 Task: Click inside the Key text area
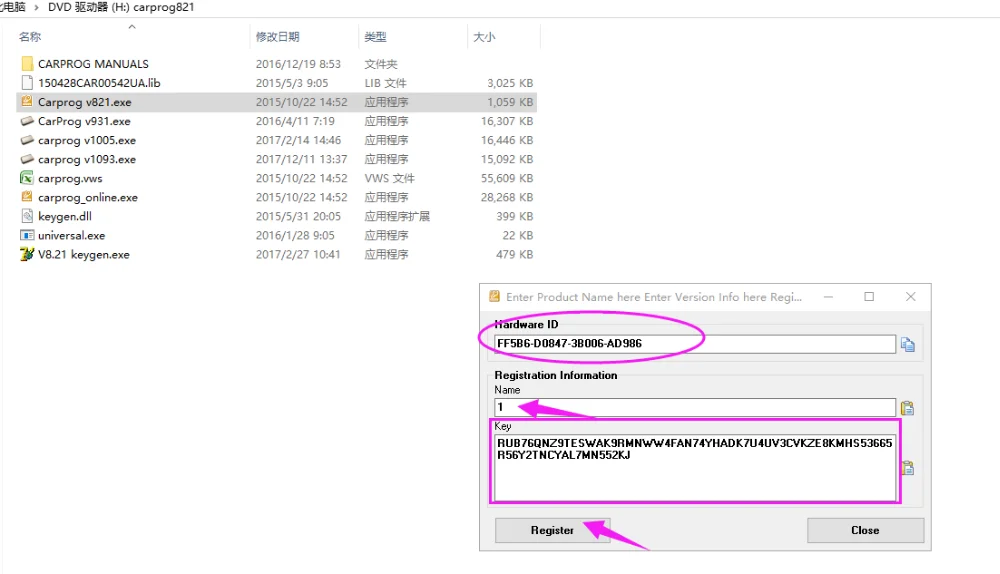(695, 467)
